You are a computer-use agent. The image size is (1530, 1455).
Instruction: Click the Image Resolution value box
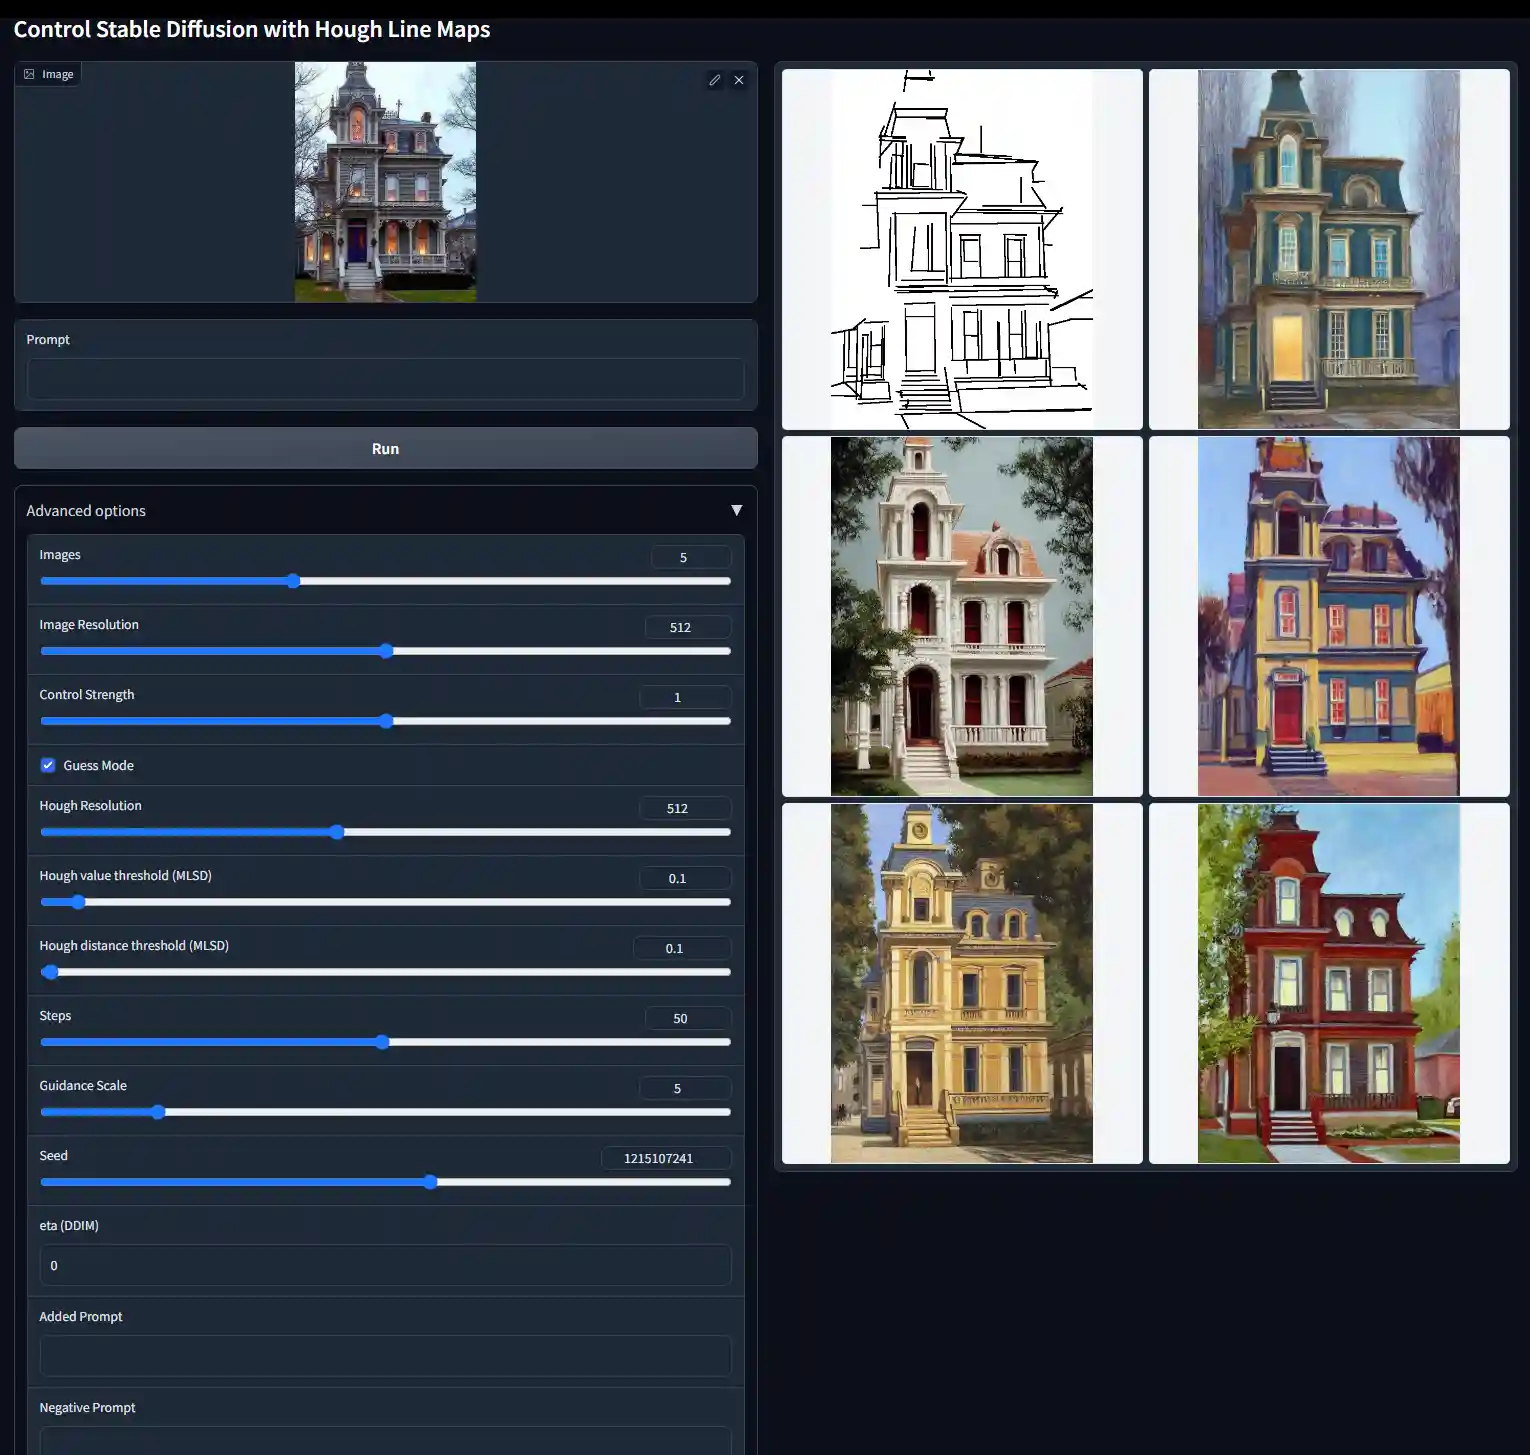687,627
